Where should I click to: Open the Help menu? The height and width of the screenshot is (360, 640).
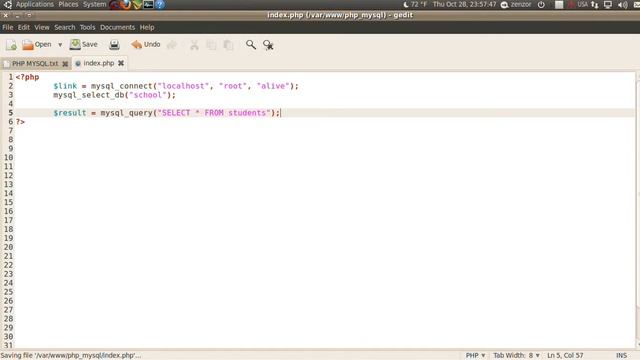147,27
